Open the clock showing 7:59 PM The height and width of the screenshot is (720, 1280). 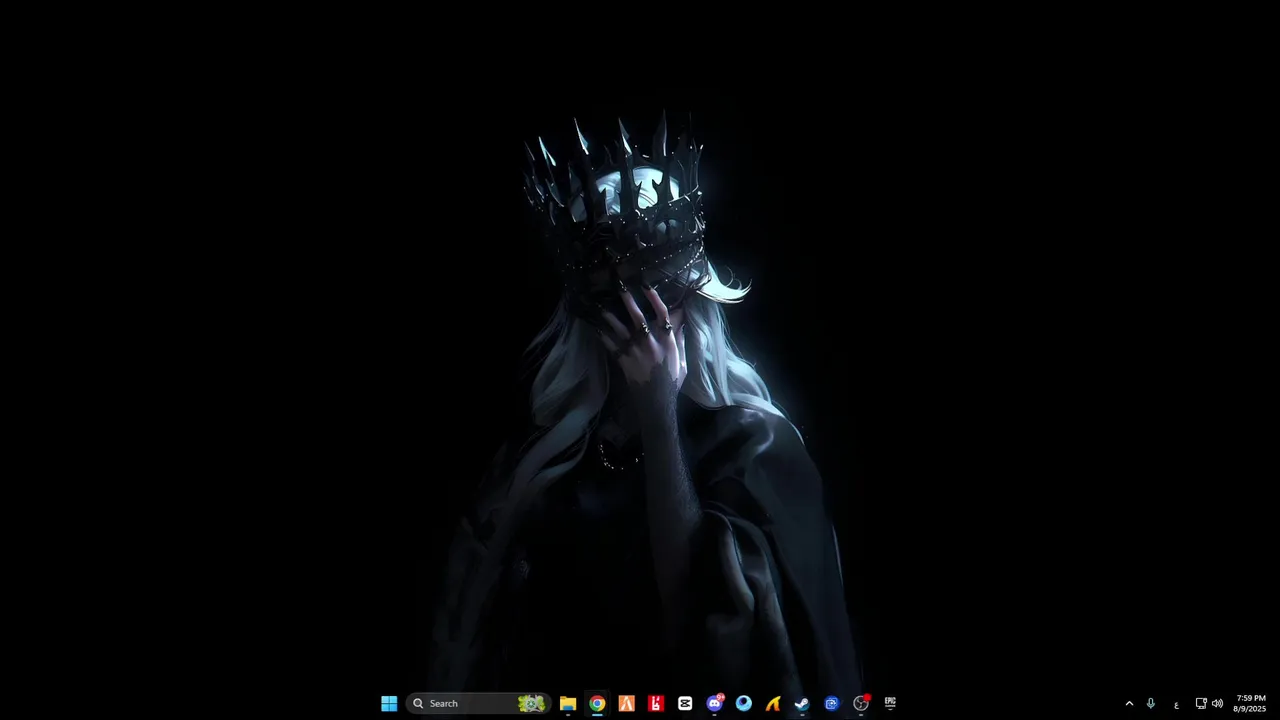pos(1251,703)
